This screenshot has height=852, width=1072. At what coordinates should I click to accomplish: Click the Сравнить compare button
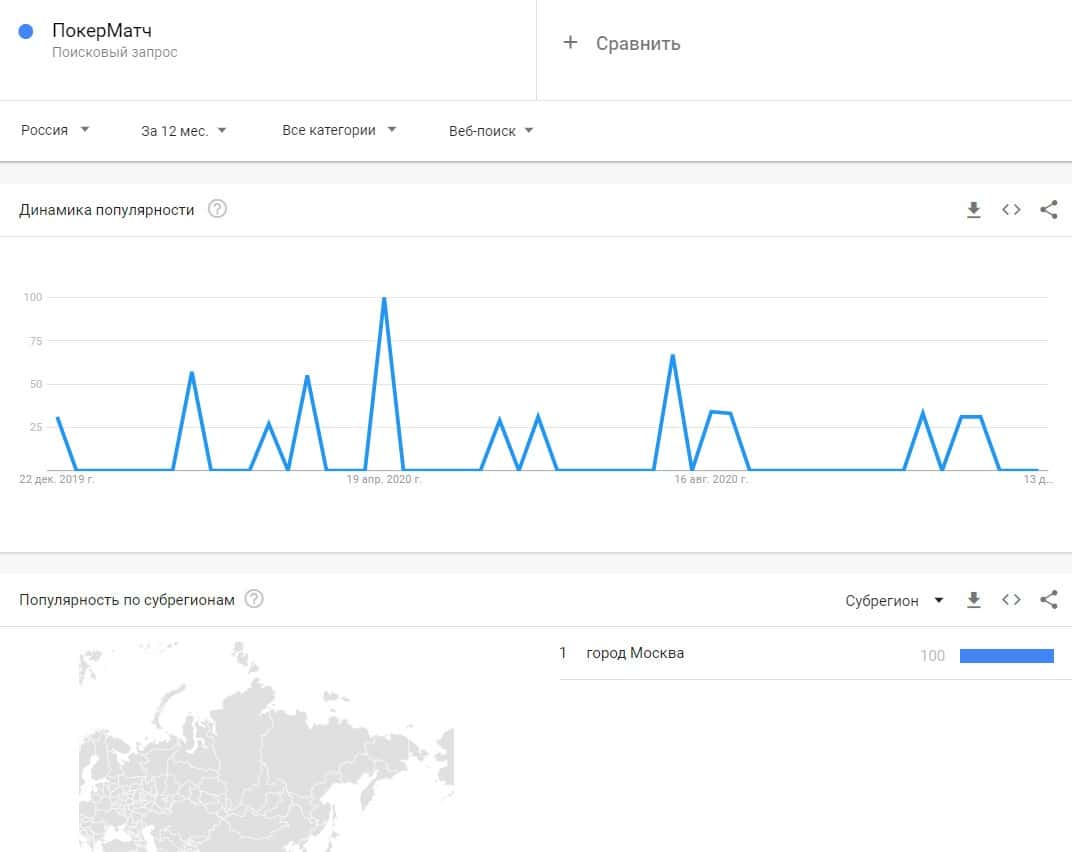621,43
